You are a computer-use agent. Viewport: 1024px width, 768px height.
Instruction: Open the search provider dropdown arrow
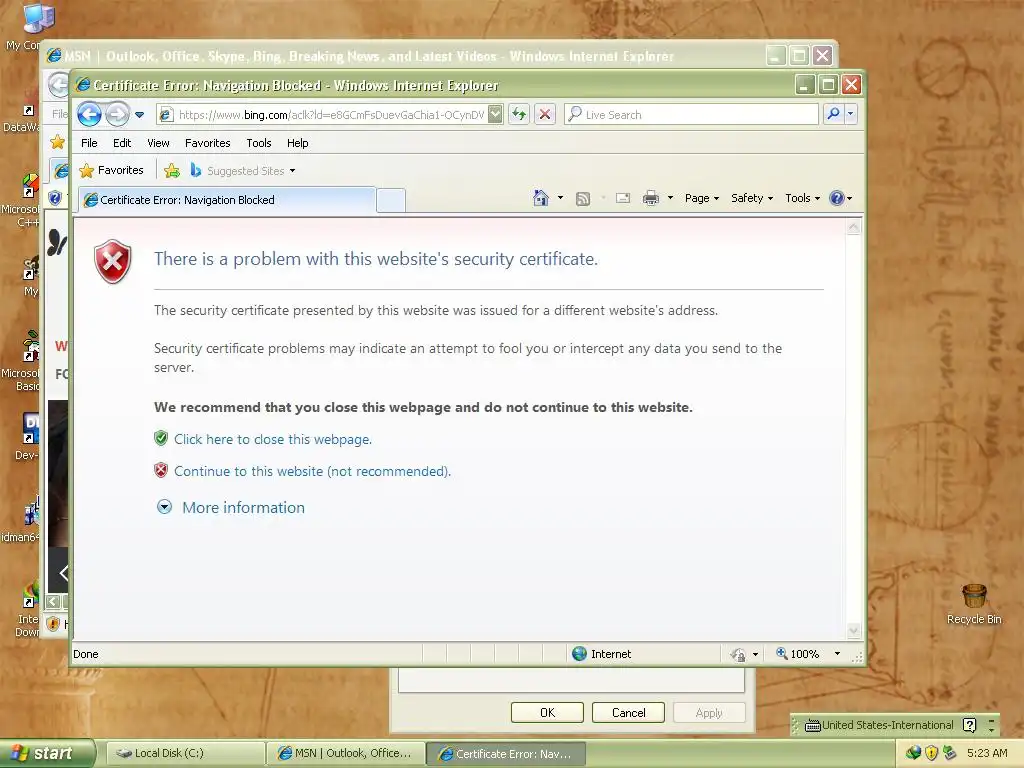point(850,114)
